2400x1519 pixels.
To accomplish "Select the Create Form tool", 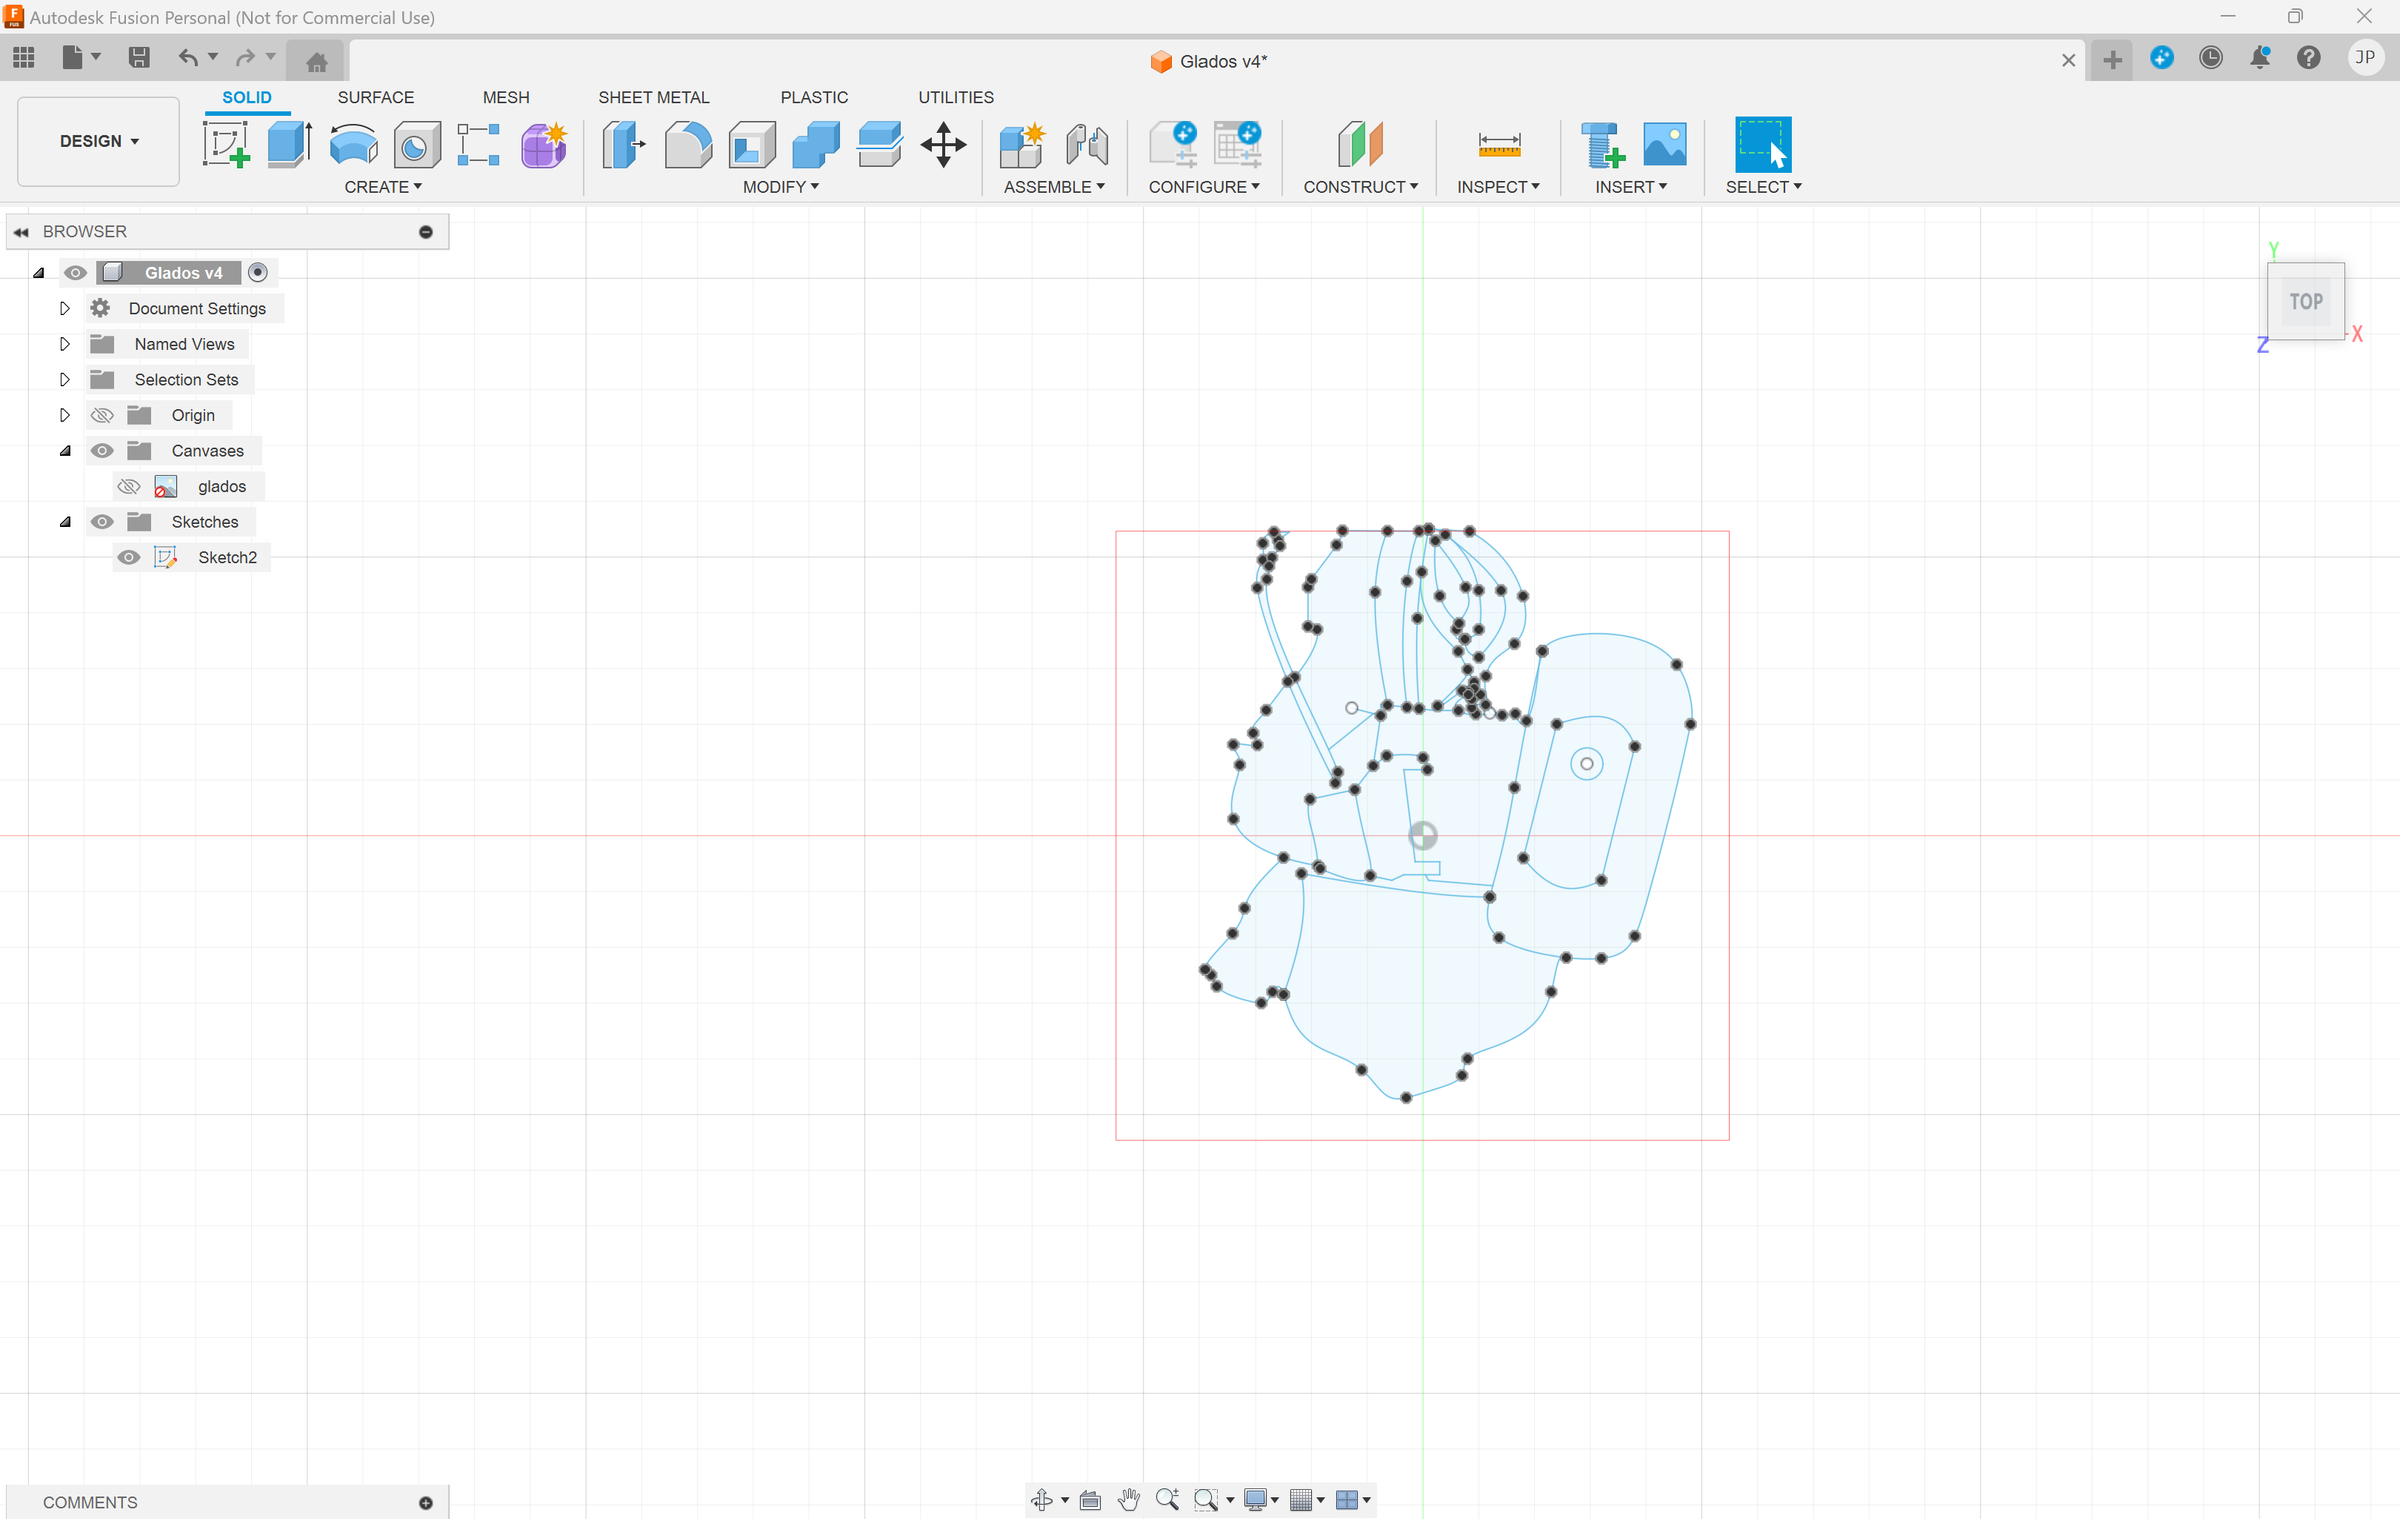I will coord(544,145).
